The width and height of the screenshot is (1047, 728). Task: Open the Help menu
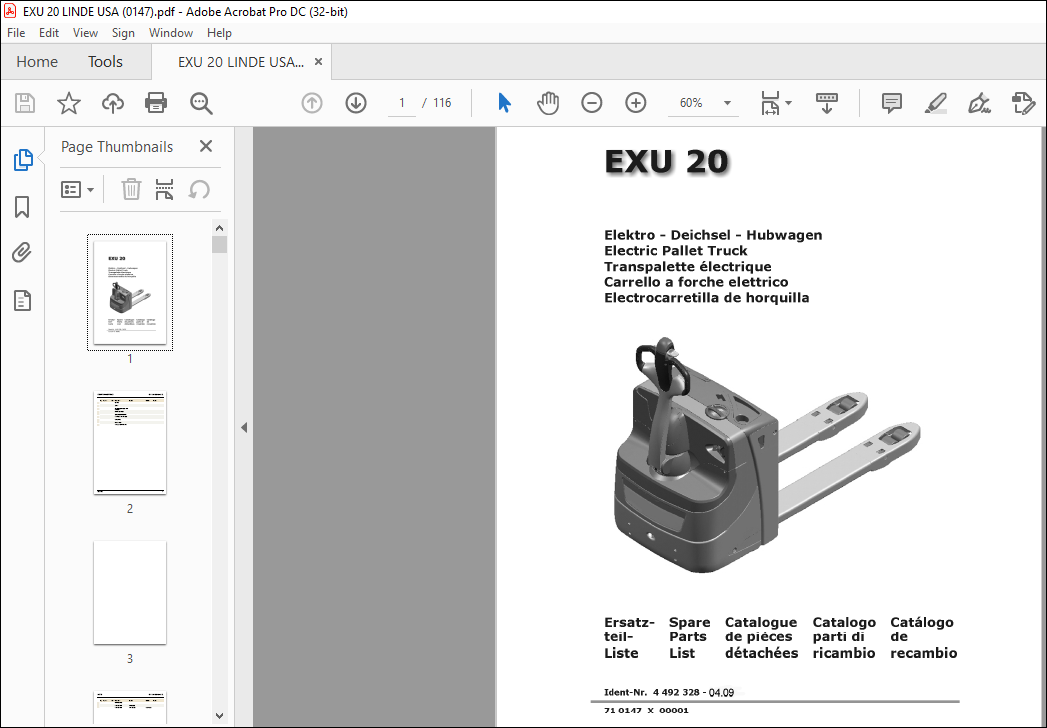click(219, 33)
